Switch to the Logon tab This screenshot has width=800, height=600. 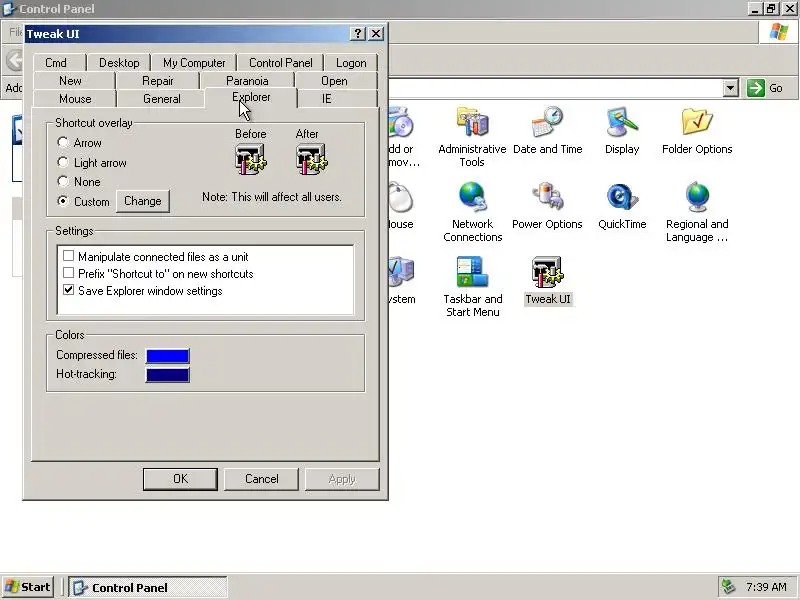point(351,62)
